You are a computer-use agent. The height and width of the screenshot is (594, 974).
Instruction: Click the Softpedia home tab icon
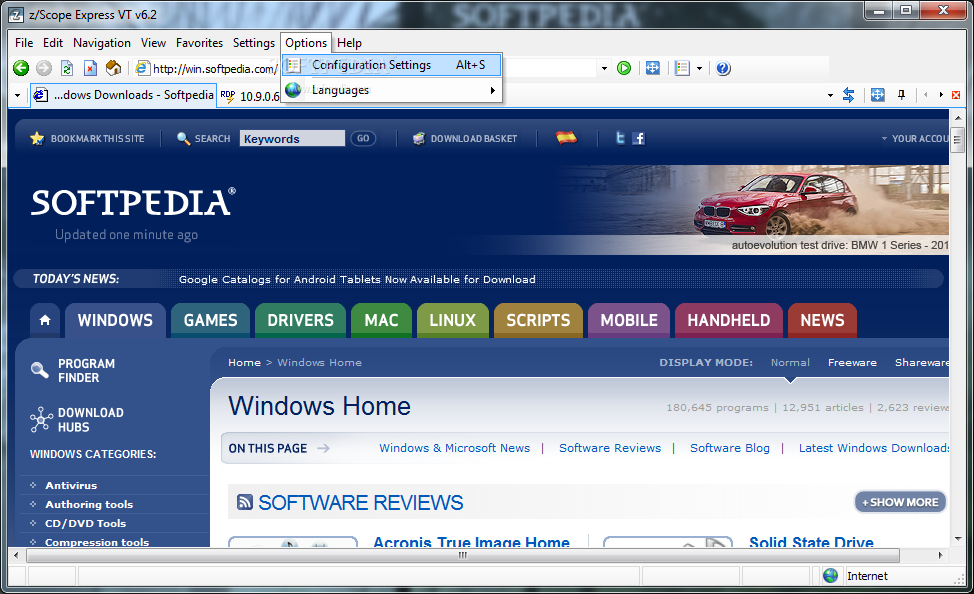45,320
